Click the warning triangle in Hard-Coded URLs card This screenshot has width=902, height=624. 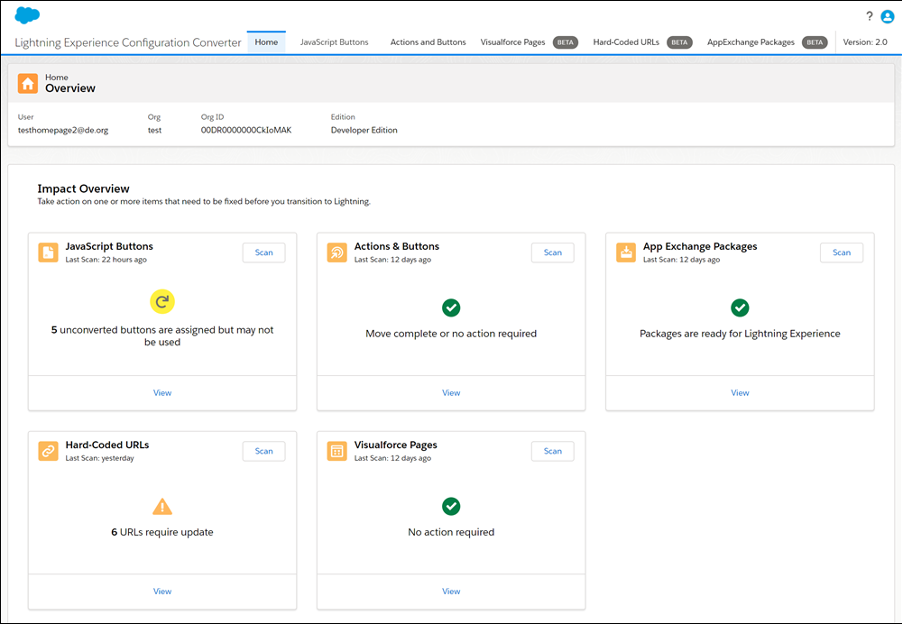click(162, 506)
